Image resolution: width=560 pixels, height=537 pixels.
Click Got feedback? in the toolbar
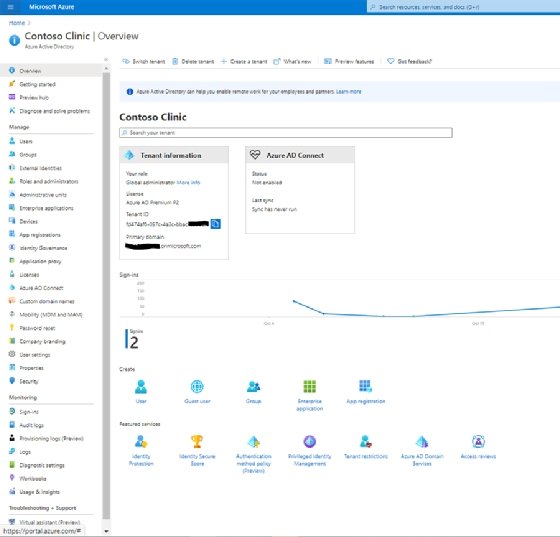(x=410, y=61)
